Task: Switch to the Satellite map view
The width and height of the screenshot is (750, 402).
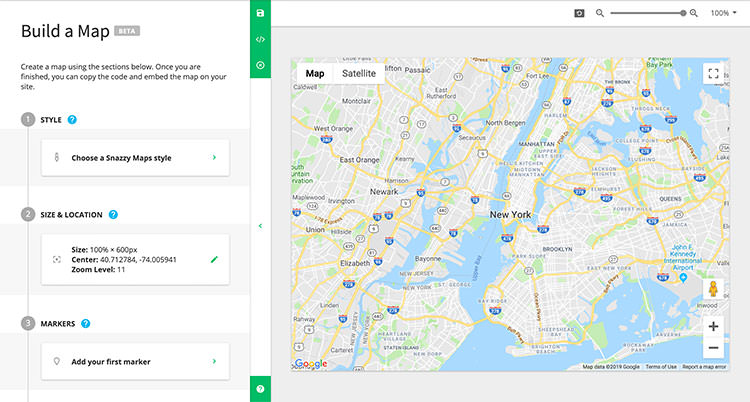Action: click(359, 73)
